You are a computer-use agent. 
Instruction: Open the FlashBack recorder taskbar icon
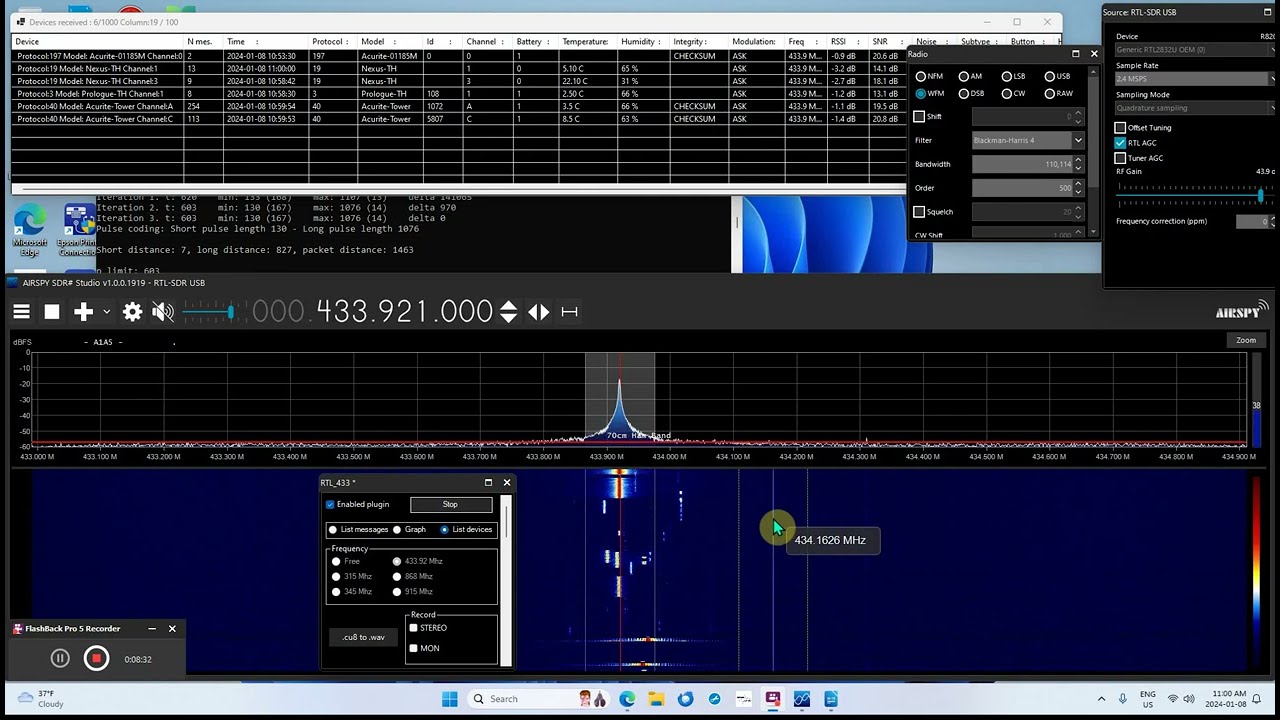[773, 699]
